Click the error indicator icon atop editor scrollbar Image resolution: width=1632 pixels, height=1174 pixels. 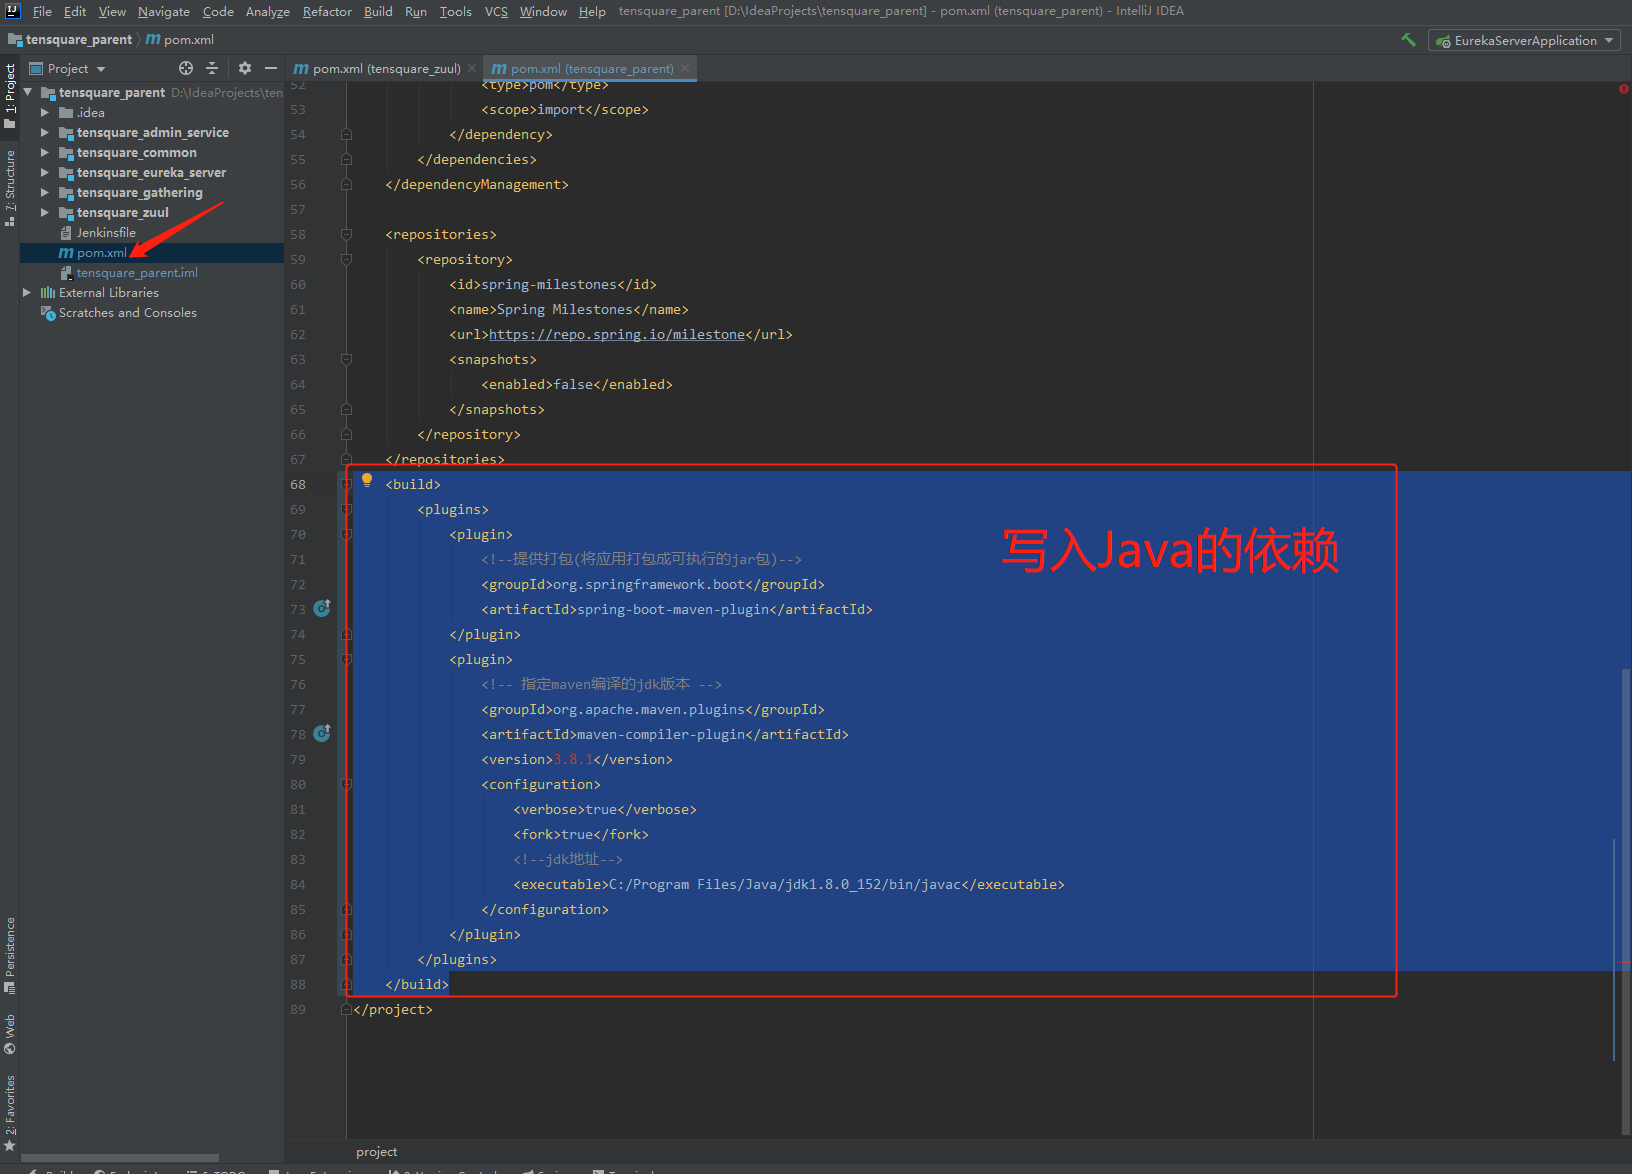(1623, 89)
